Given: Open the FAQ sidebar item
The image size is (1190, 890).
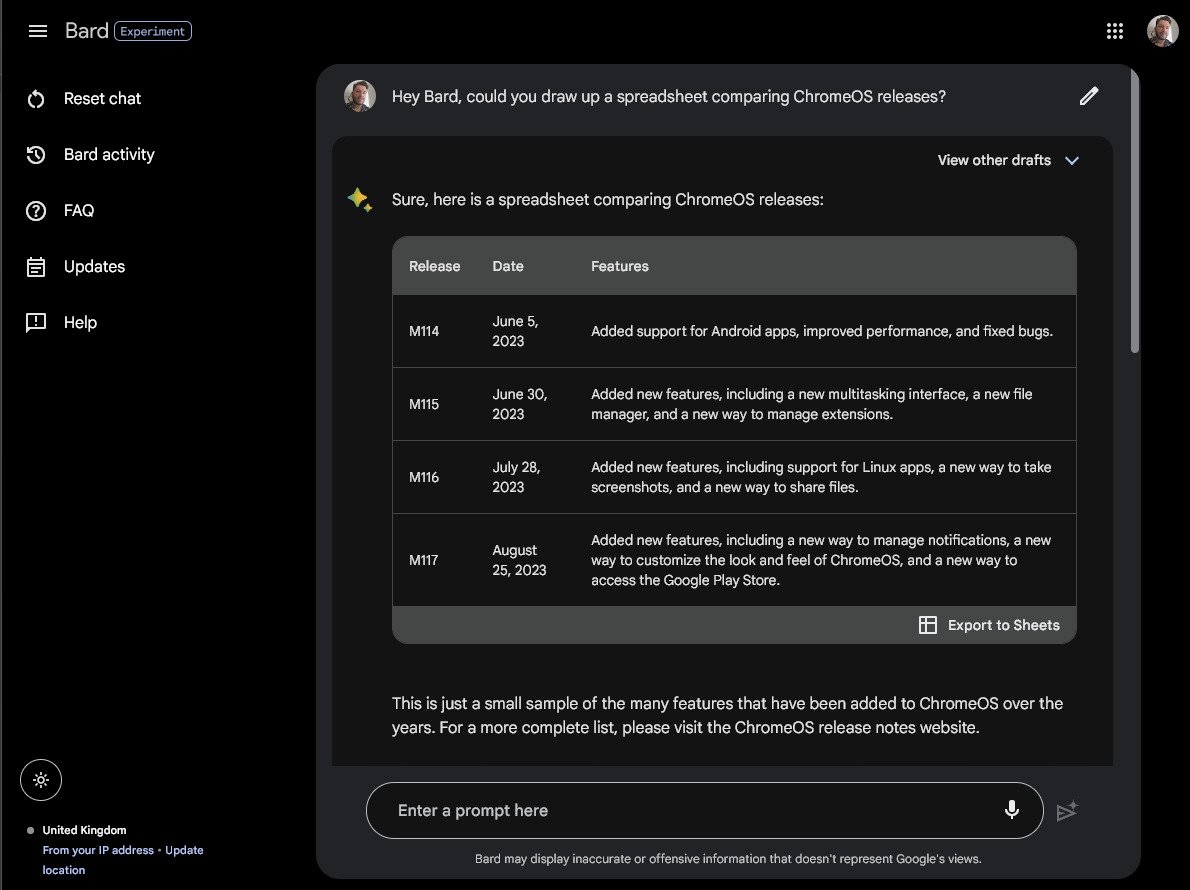Looking at the screenshot, I should pyautogui.click(x=79, y=210).
